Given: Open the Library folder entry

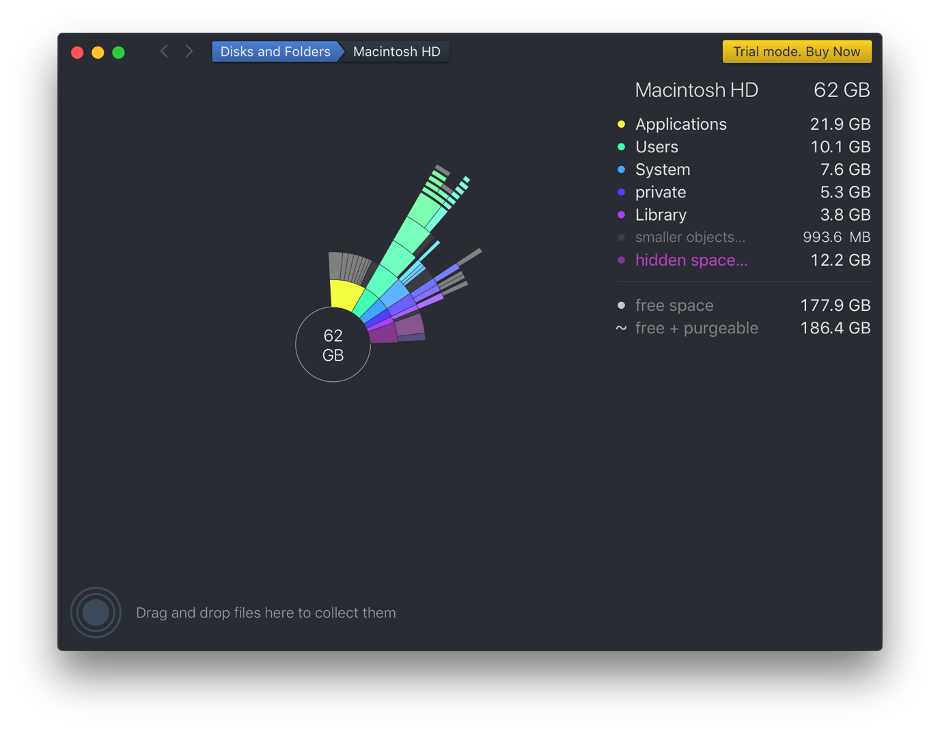Looking at the screenshot, I should 660,215.
